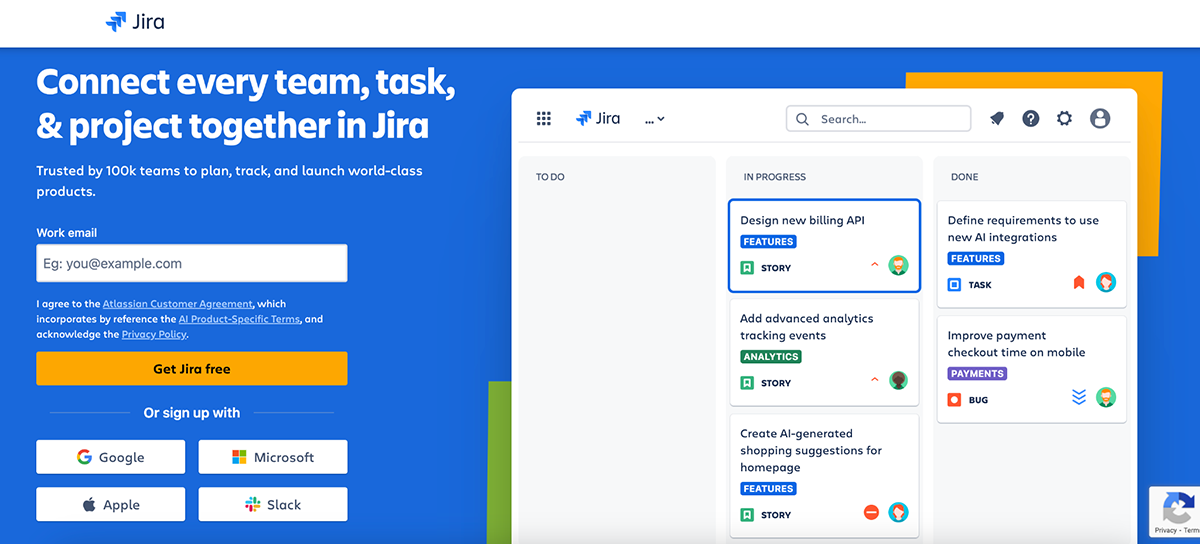Select the Done column header
The width and height of the screenshot is (1200, 544).
click(x=965, y=177)
